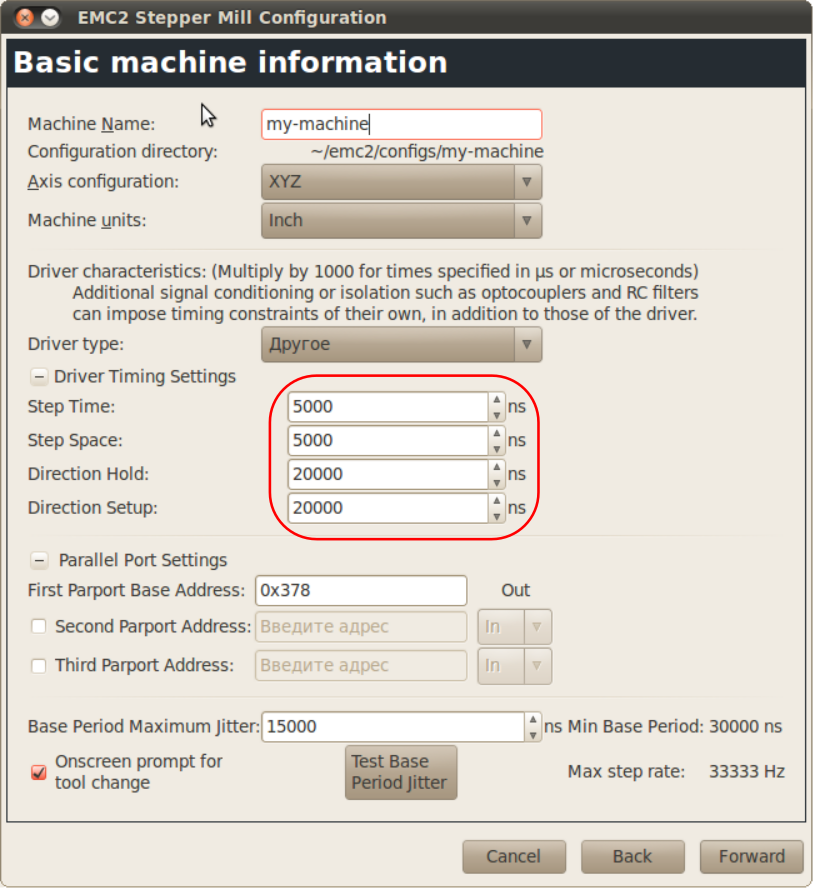Decrease Direction Hold with down arrow
Viewport: 813px width, 888px height.
pyautogui.click(x=497, y=482)
